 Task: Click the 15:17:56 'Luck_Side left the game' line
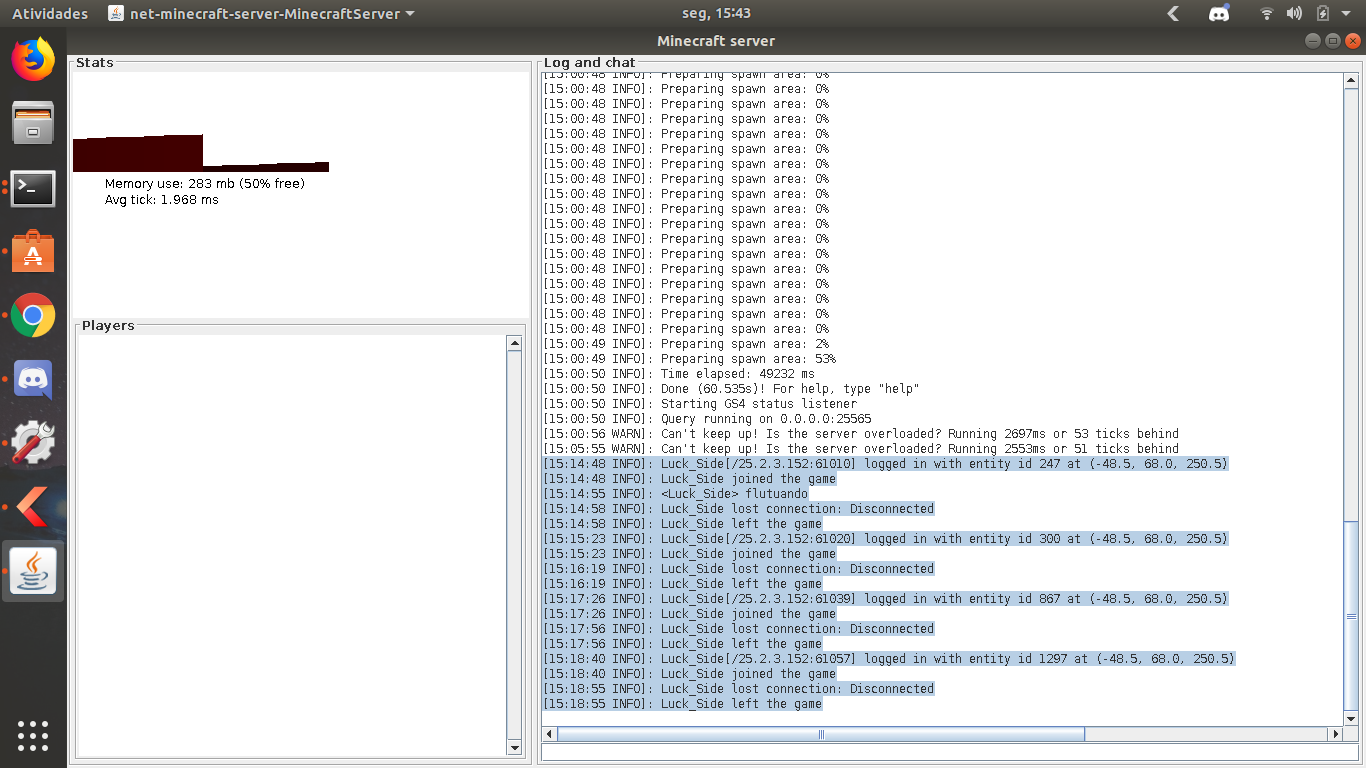(682, 644)
